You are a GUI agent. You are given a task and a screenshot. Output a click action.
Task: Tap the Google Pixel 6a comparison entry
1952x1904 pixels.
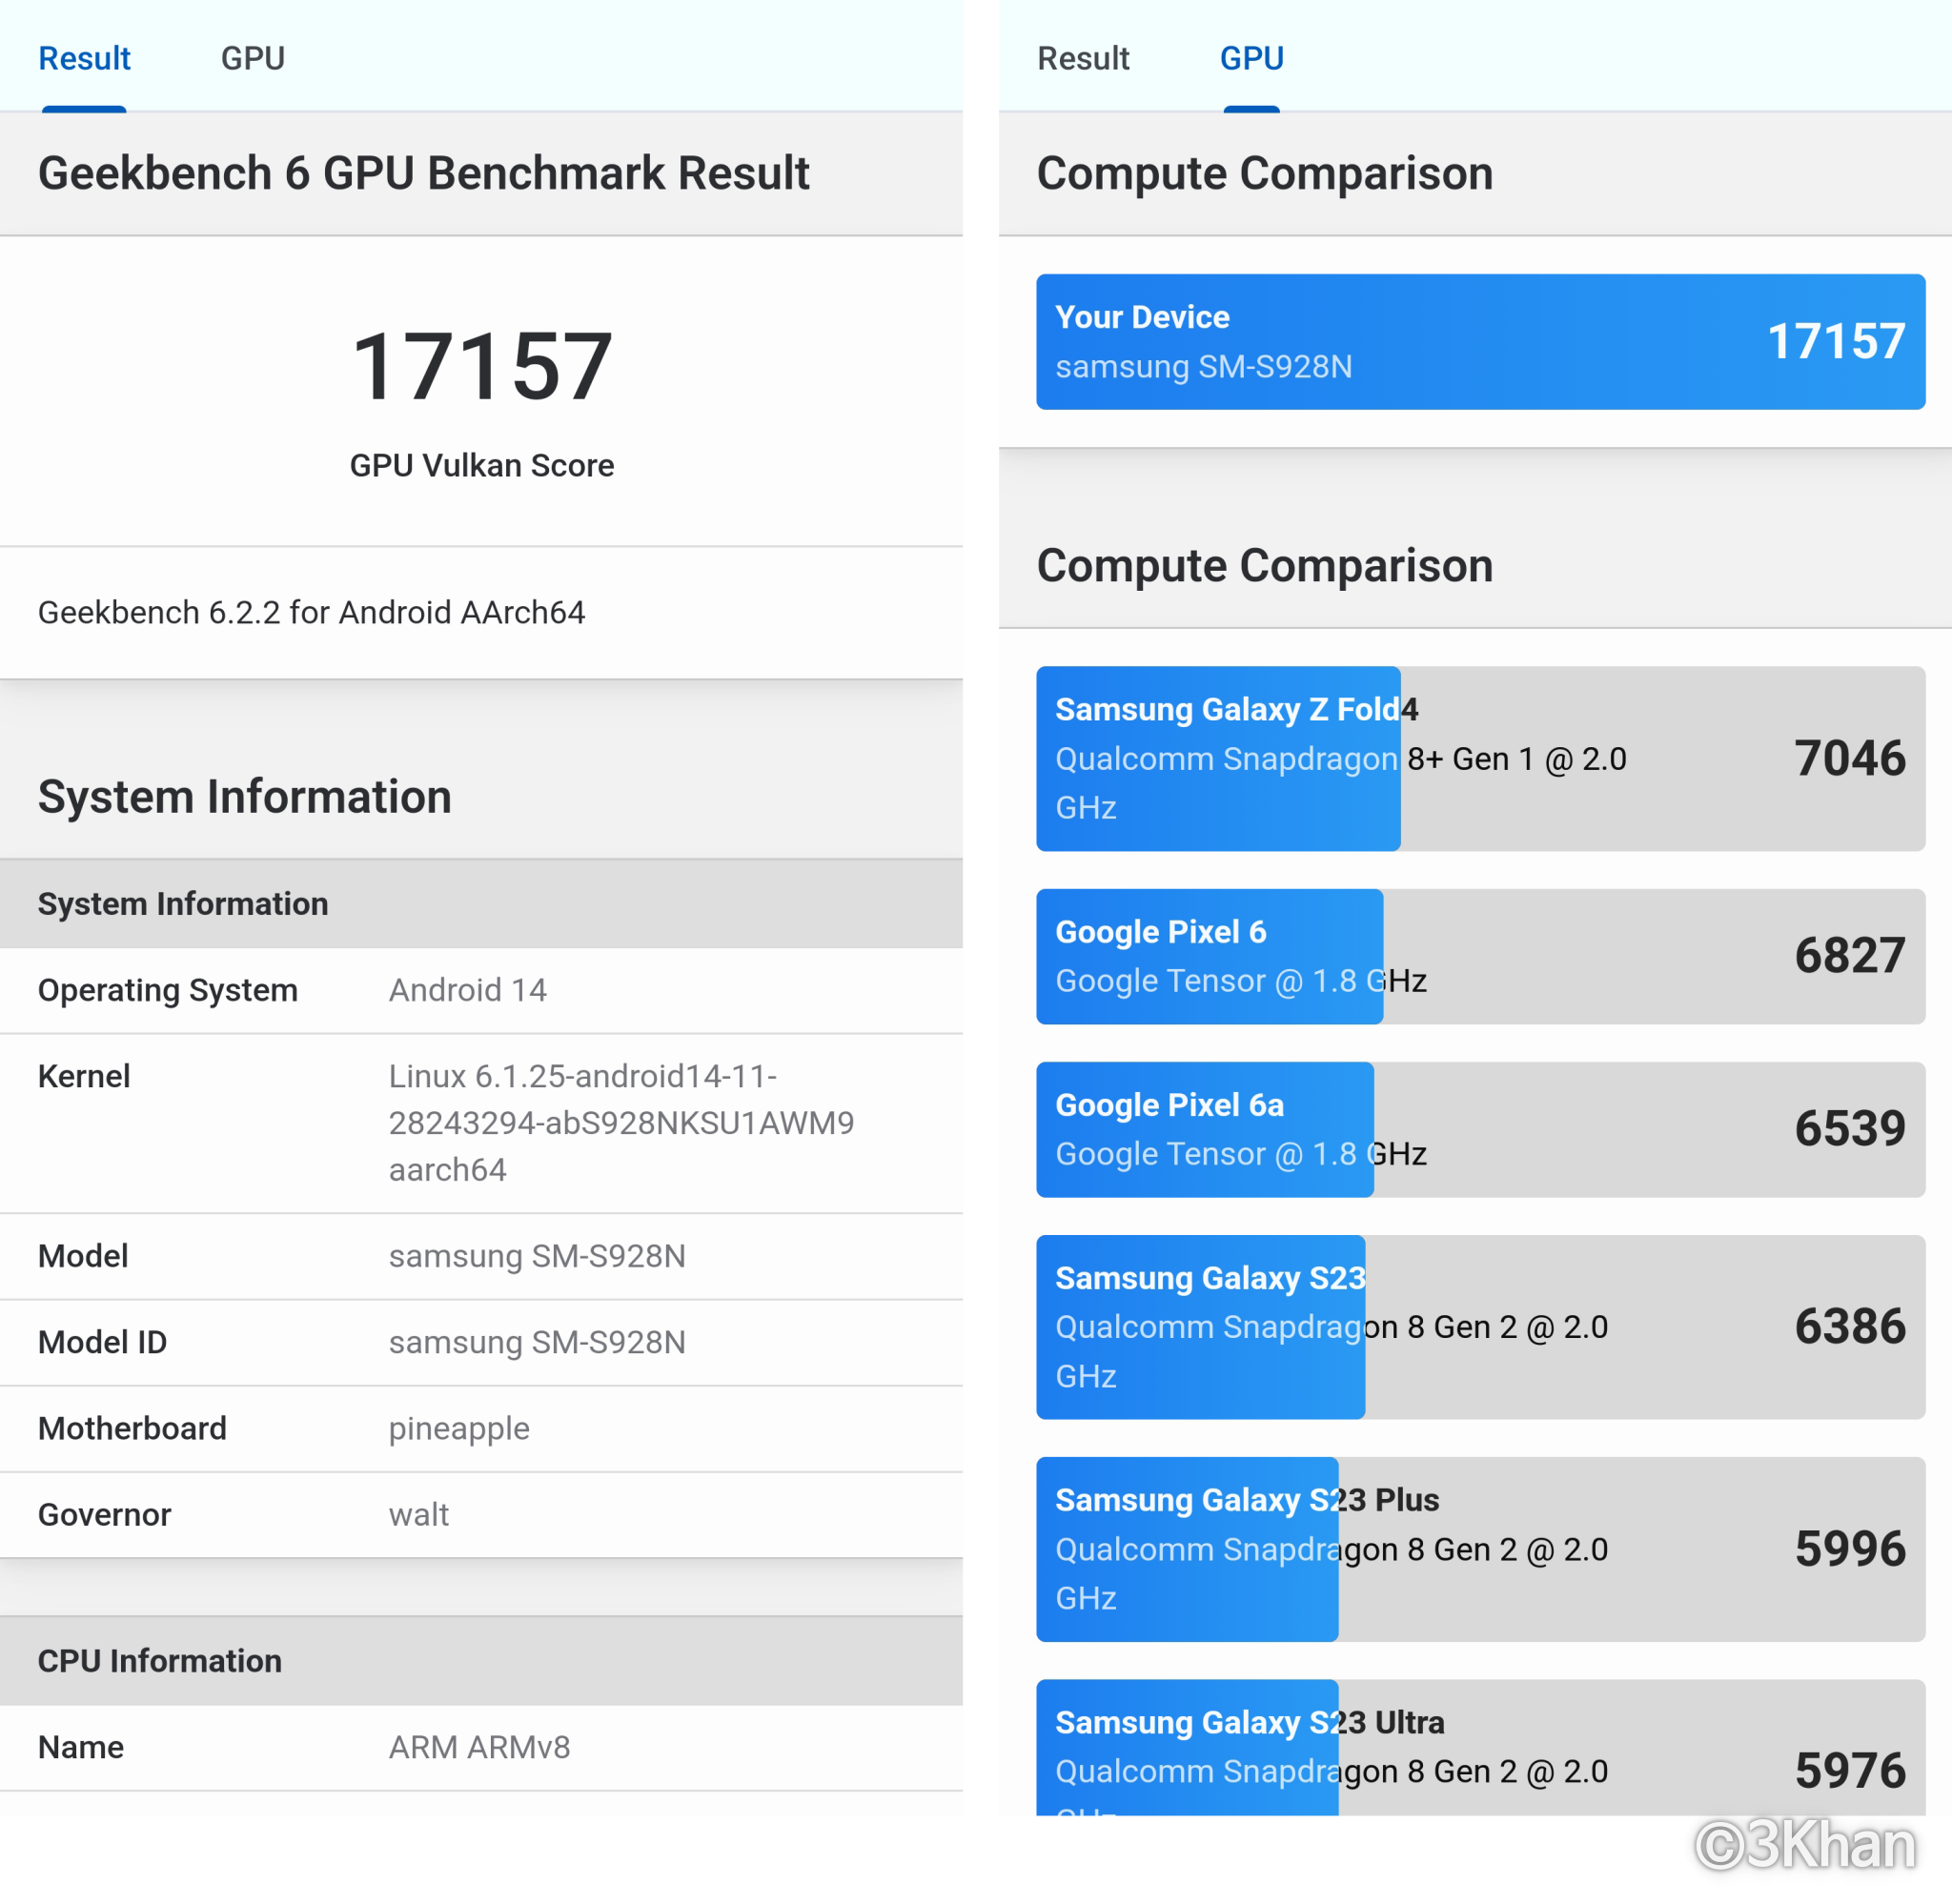1480,1129
